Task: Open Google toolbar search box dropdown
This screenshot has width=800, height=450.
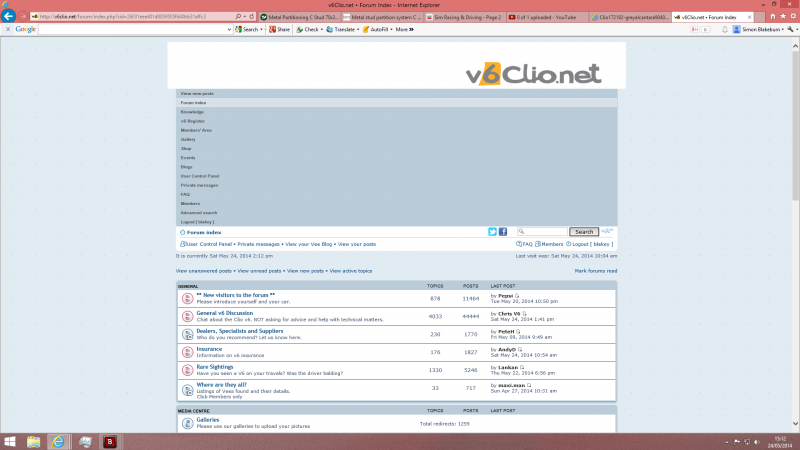Action: click(x=229, y=30)
